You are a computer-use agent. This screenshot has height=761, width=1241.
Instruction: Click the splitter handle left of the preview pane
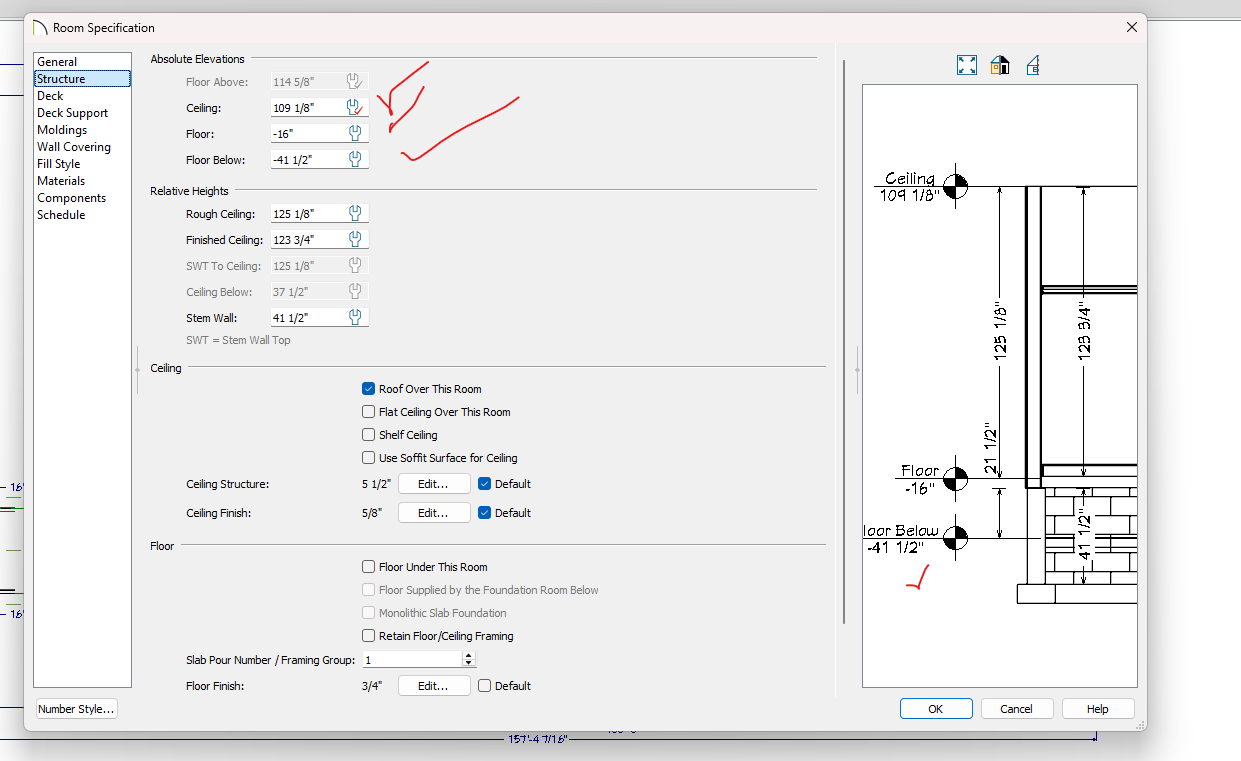[x=857, y=369]
